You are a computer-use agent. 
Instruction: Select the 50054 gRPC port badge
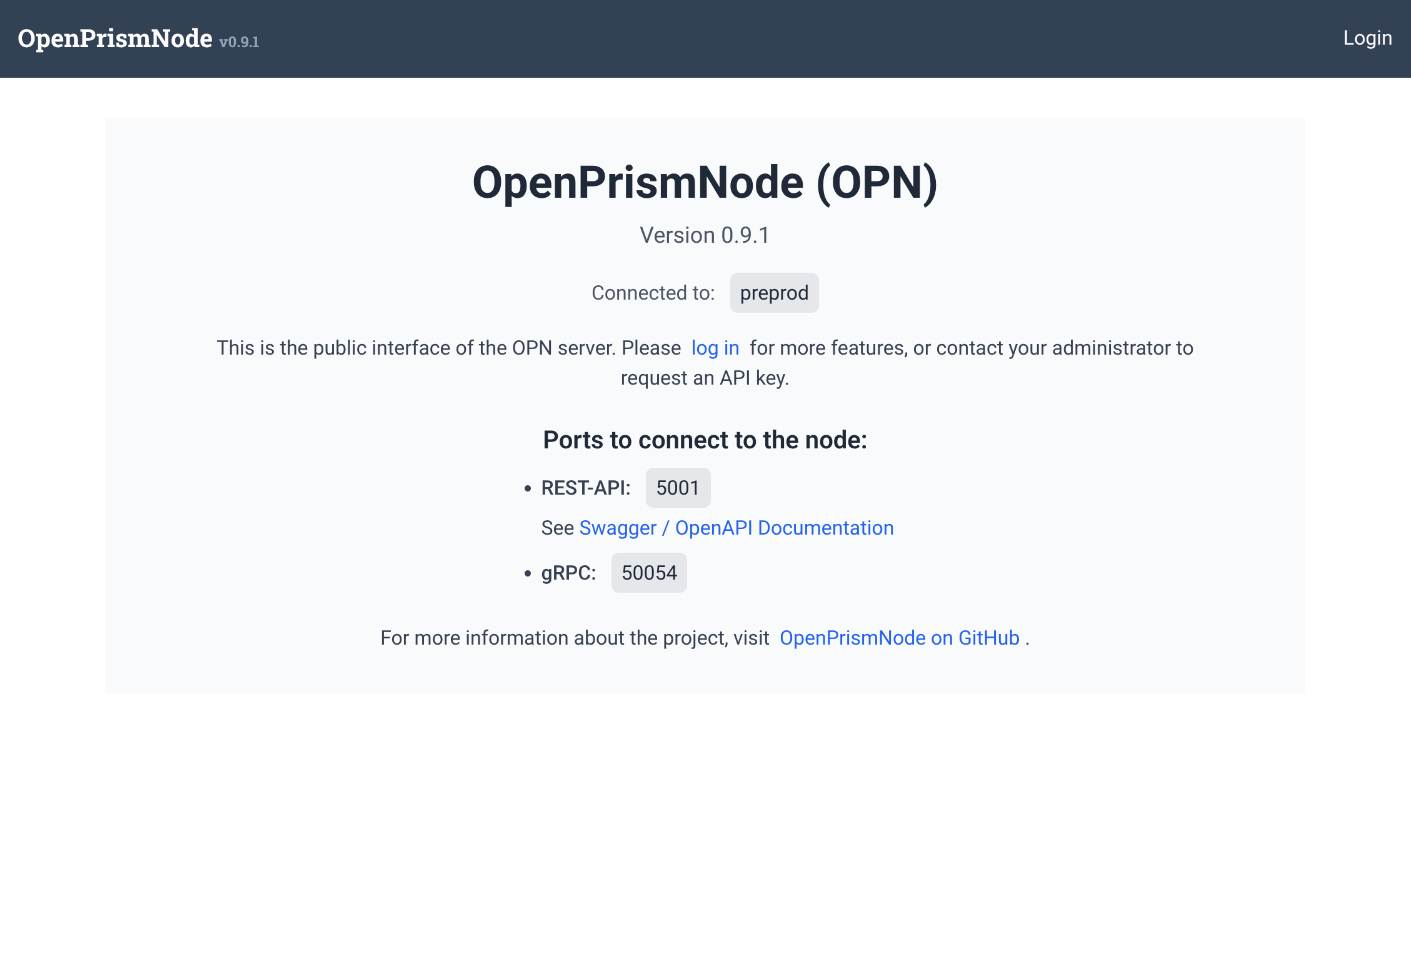pos(649,573)
